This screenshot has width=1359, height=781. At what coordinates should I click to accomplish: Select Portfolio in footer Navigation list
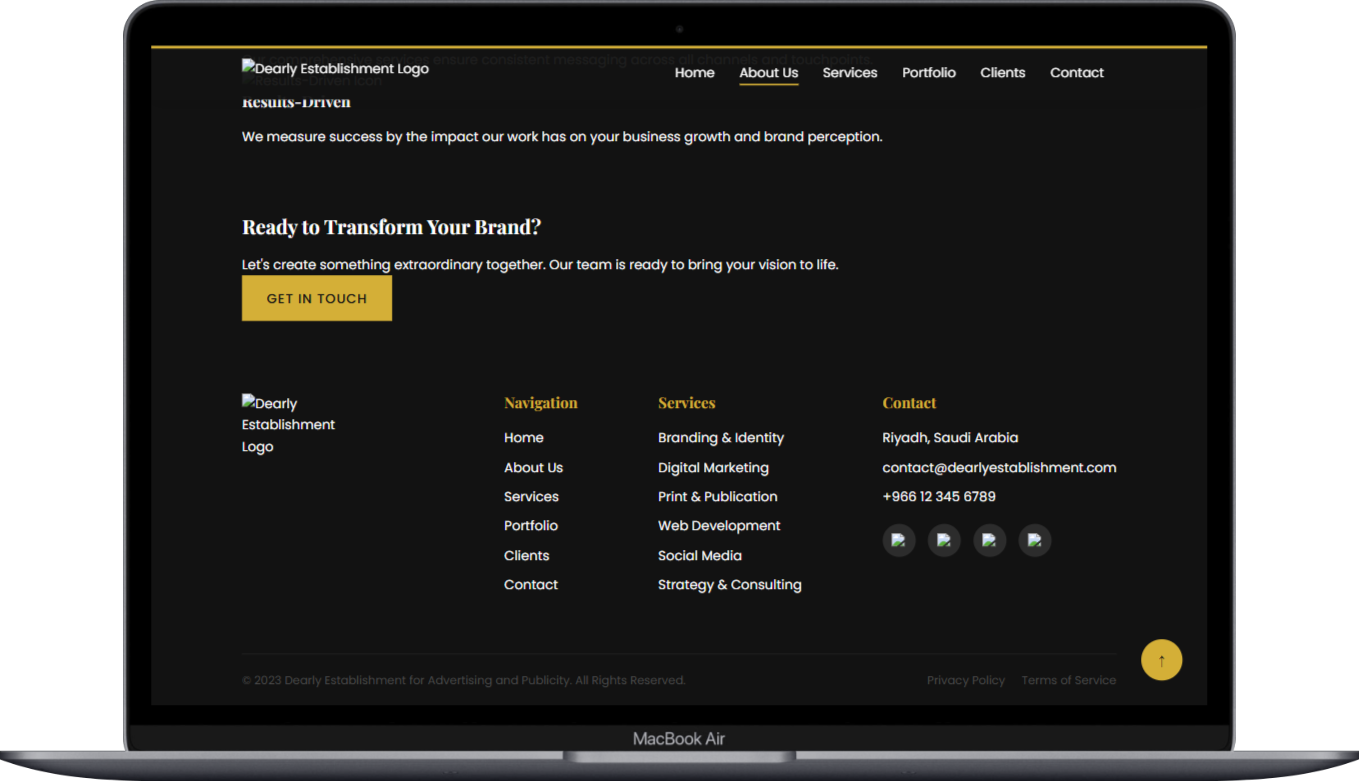coord(530,526)
